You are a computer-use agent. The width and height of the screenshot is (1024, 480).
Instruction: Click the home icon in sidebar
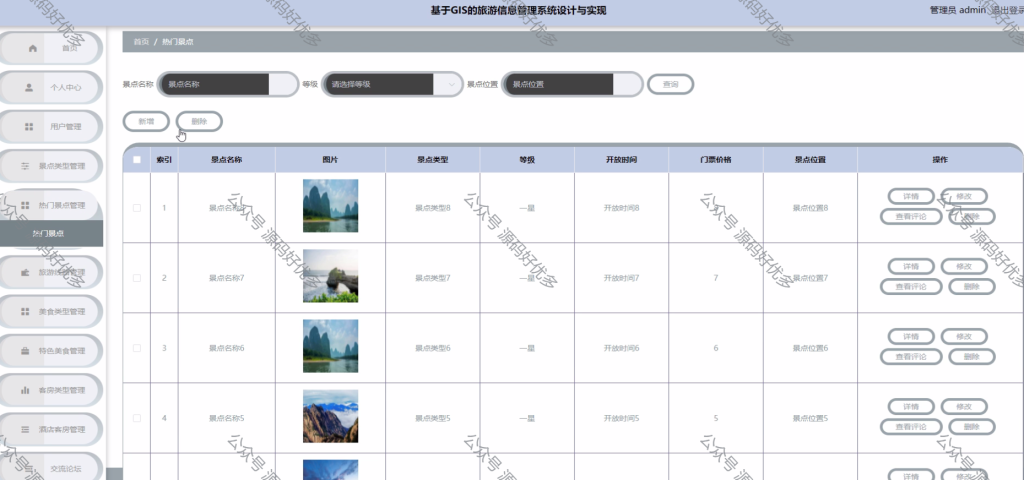click(33, 48)
